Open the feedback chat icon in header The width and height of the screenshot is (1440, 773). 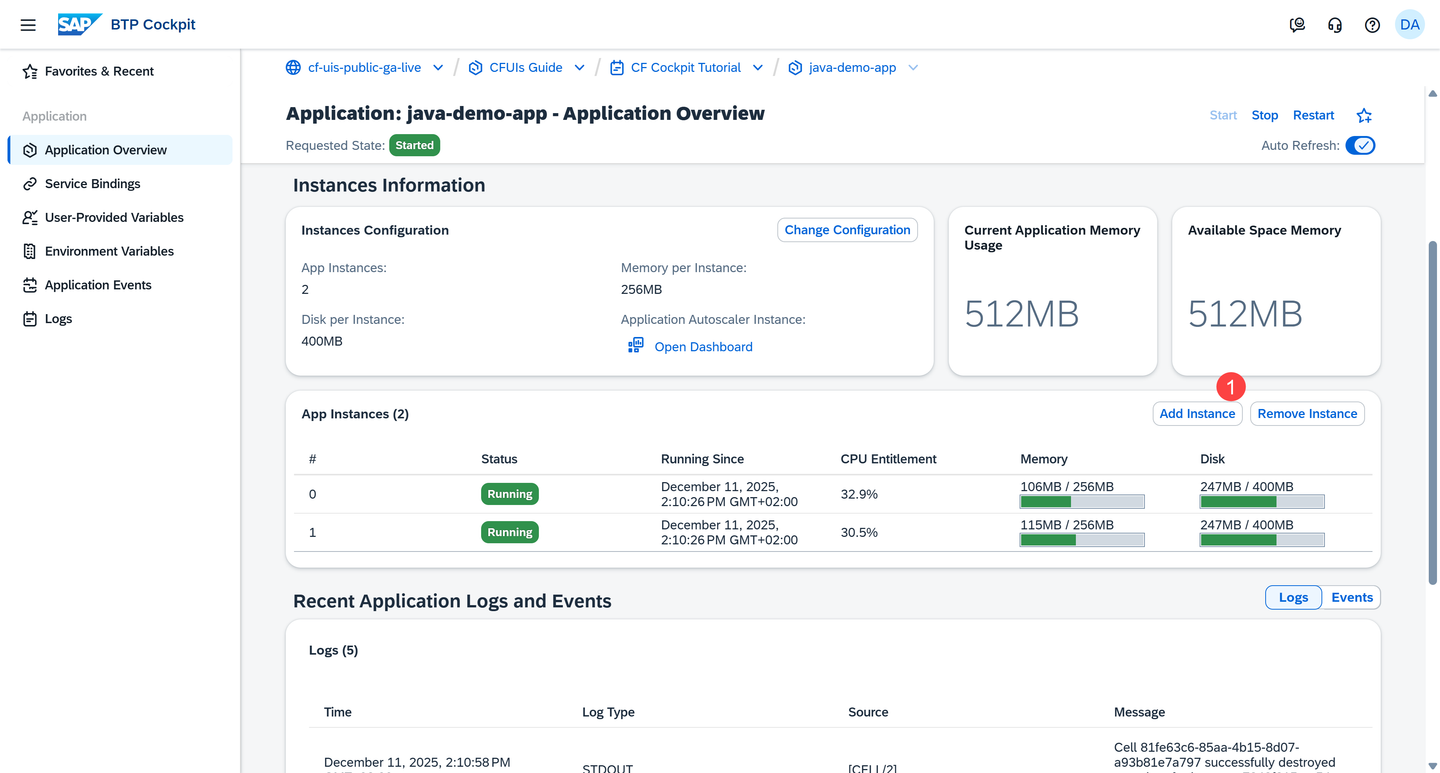point(1297,25)
